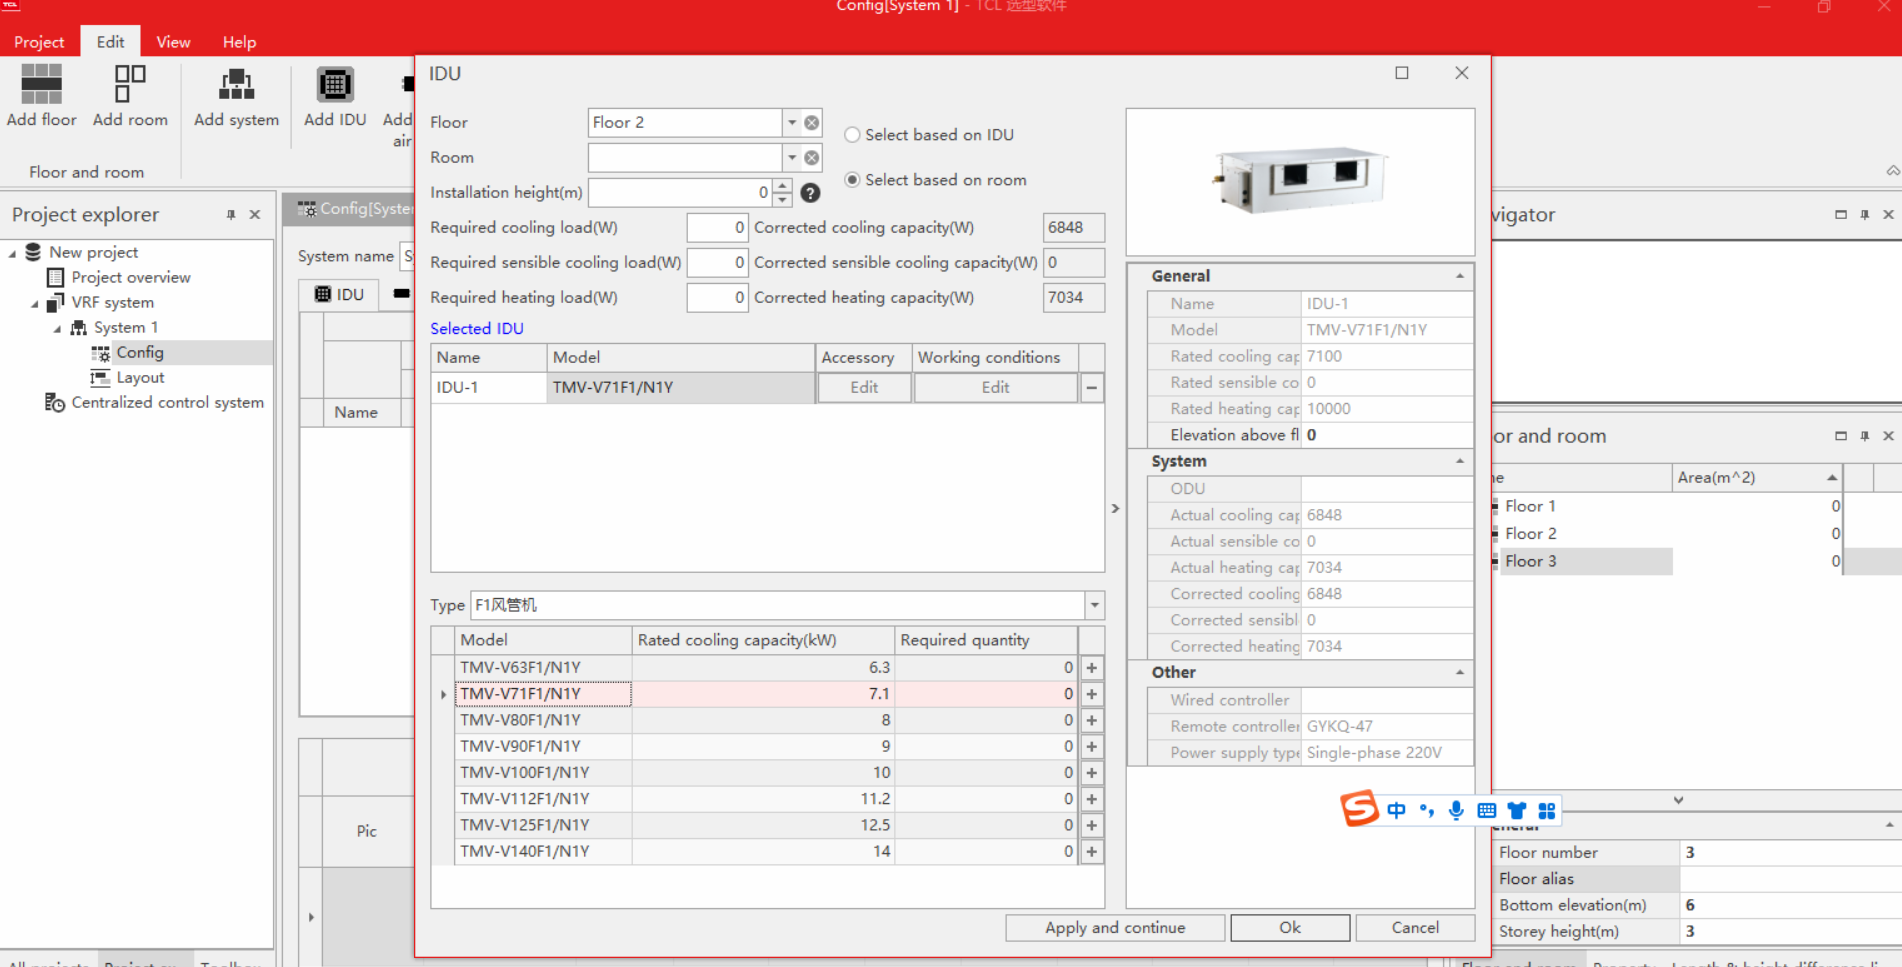
Task: Click the Ok button
Action: pos(1290,928)
